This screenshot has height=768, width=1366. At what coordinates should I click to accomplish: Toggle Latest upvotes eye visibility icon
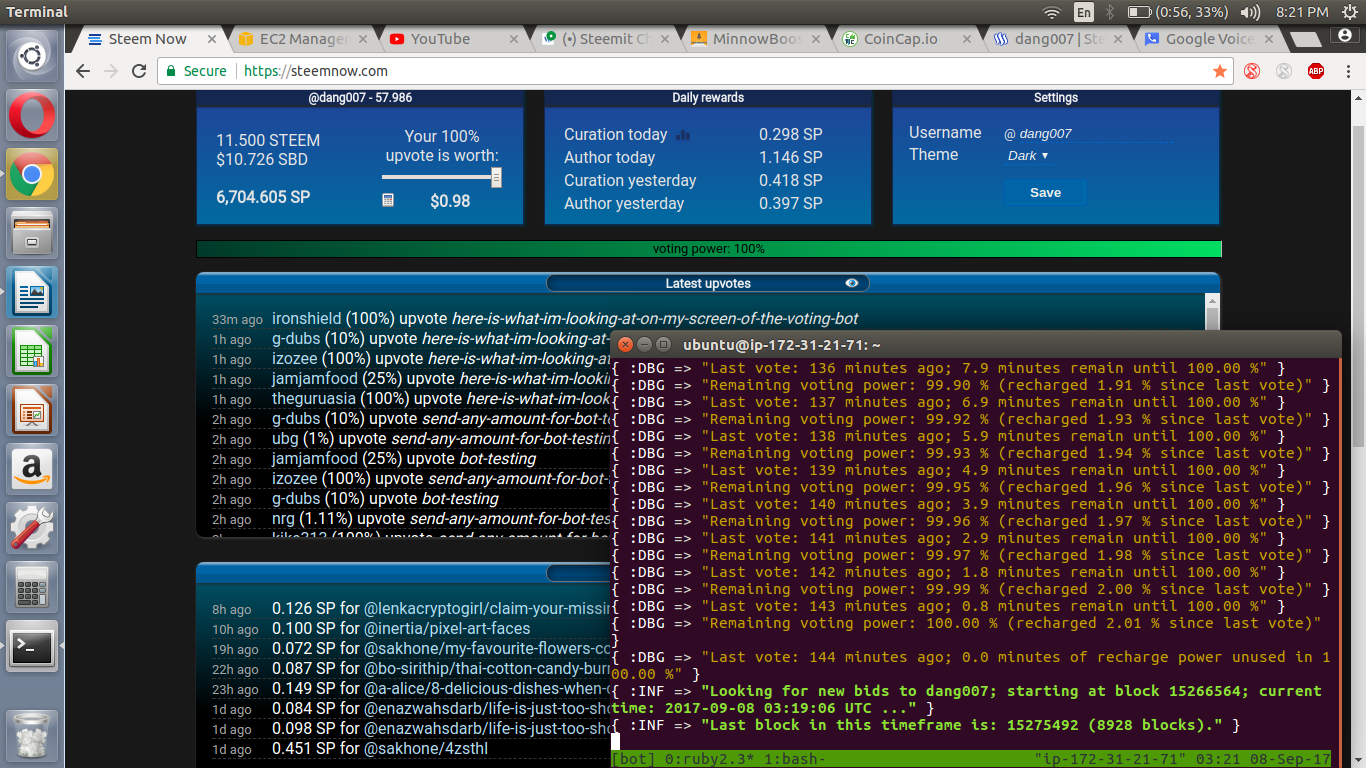pyautogui.click(x=852, y=283)
